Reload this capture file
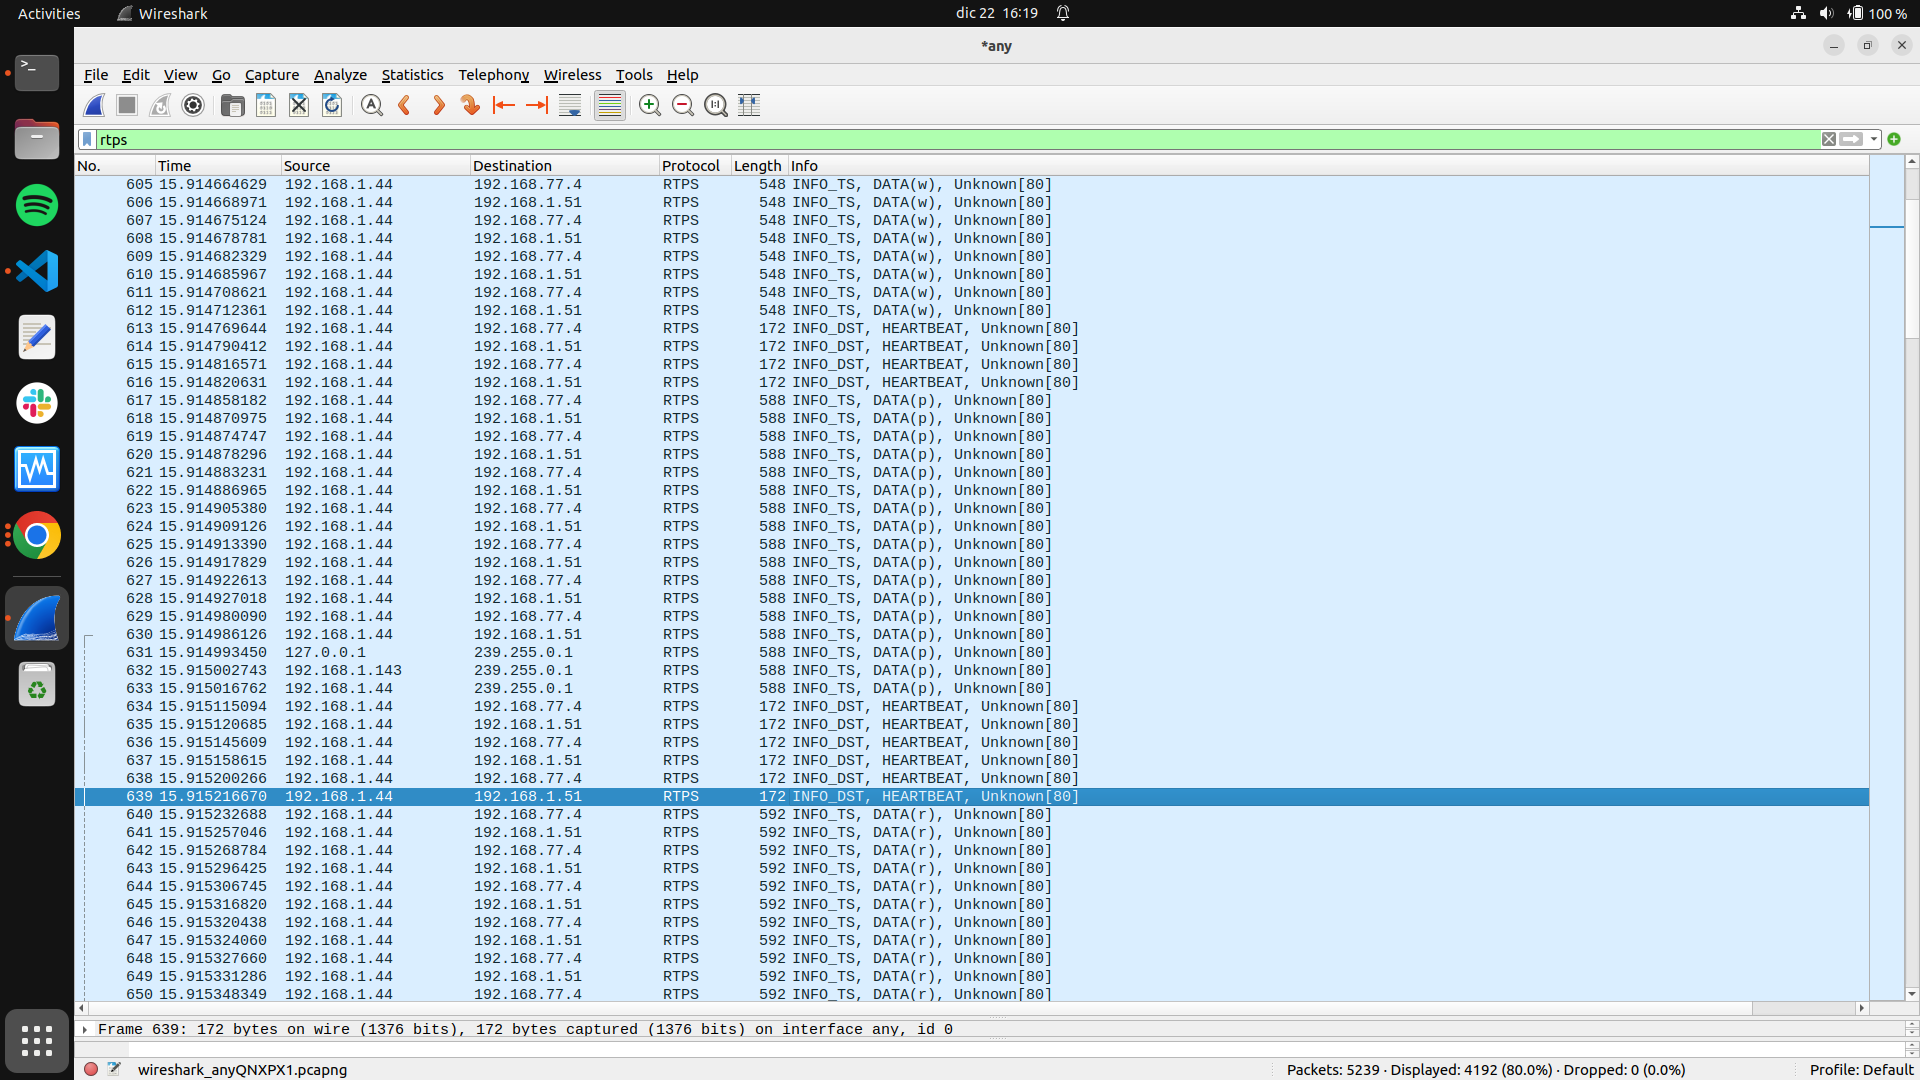1920x1080 pixels. point(332,105)
